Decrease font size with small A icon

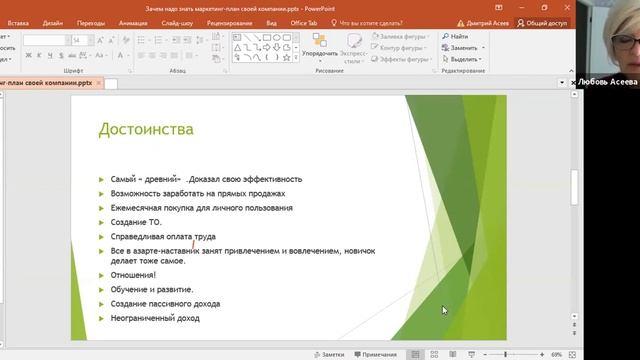111,40
